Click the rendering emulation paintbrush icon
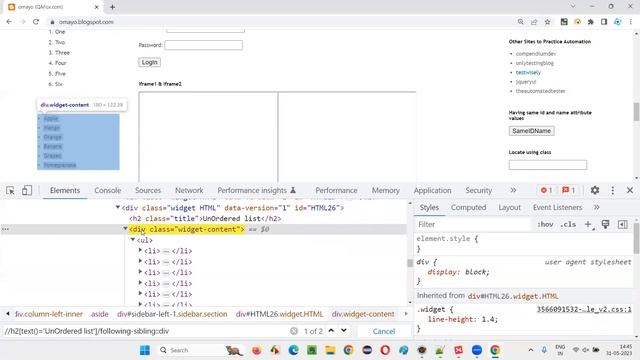640x360 pixels. (x=605, y=224)
